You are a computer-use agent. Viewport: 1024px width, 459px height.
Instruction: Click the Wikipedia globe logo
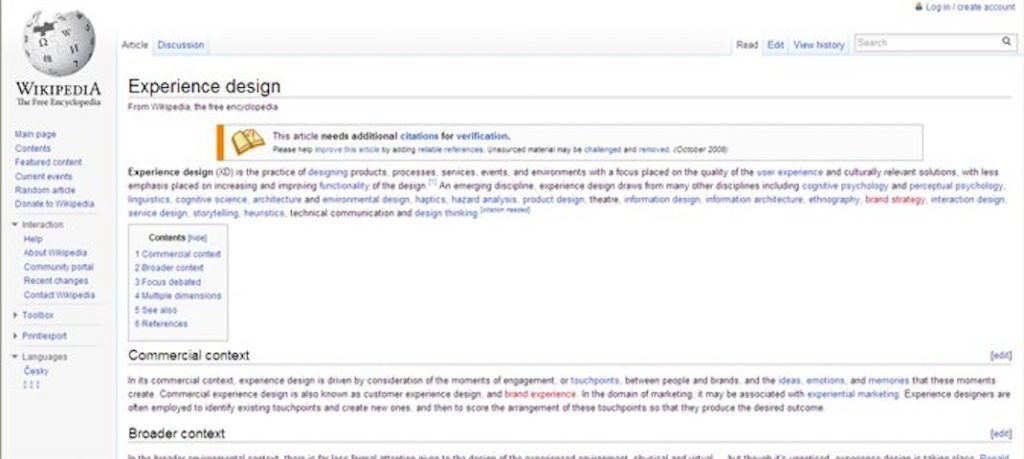coord(57,45)
